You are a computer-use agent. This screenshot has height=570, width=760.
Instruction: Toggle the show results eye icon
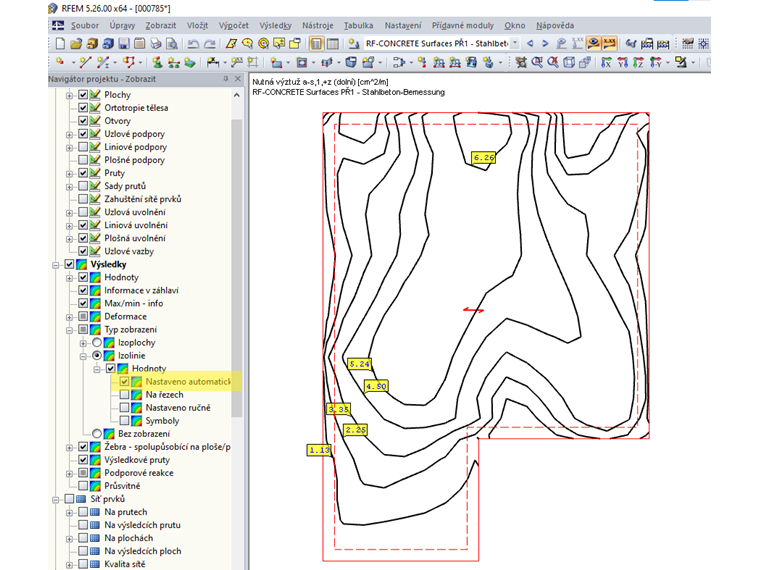[x=594, y=44]
